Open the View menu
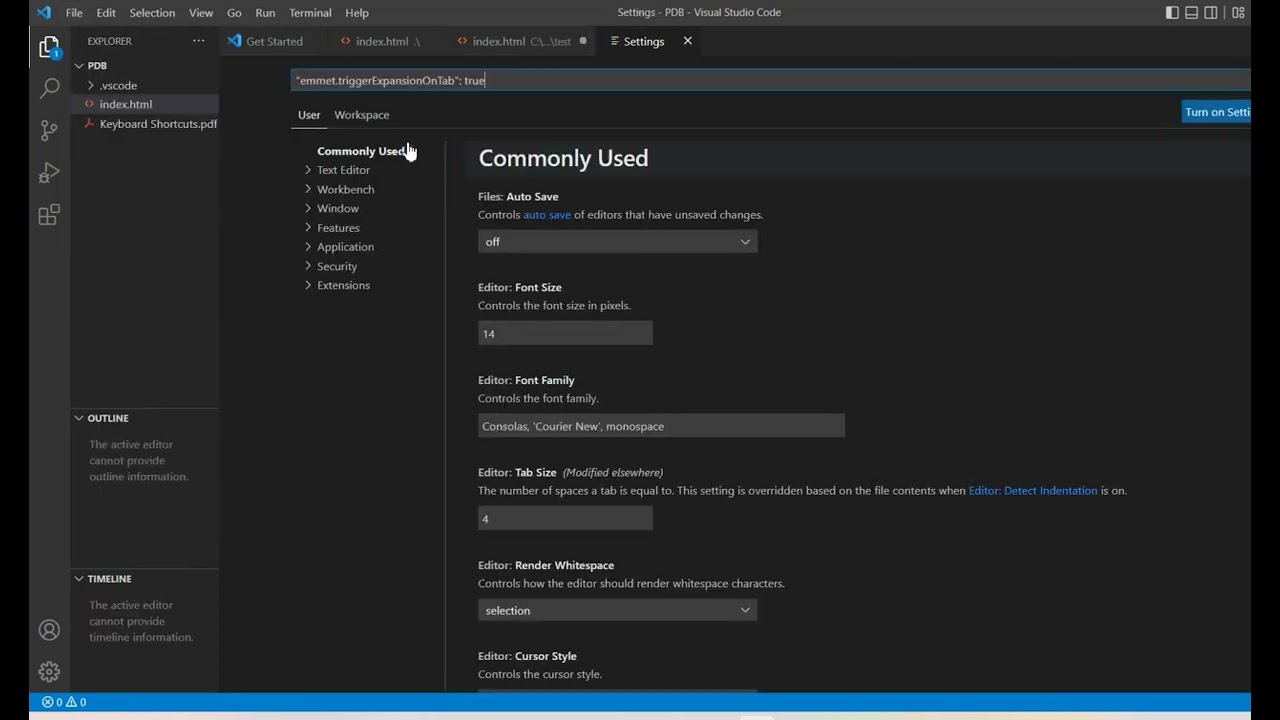Viewport: 1280px width, 720px height. [x=201, y=13]
